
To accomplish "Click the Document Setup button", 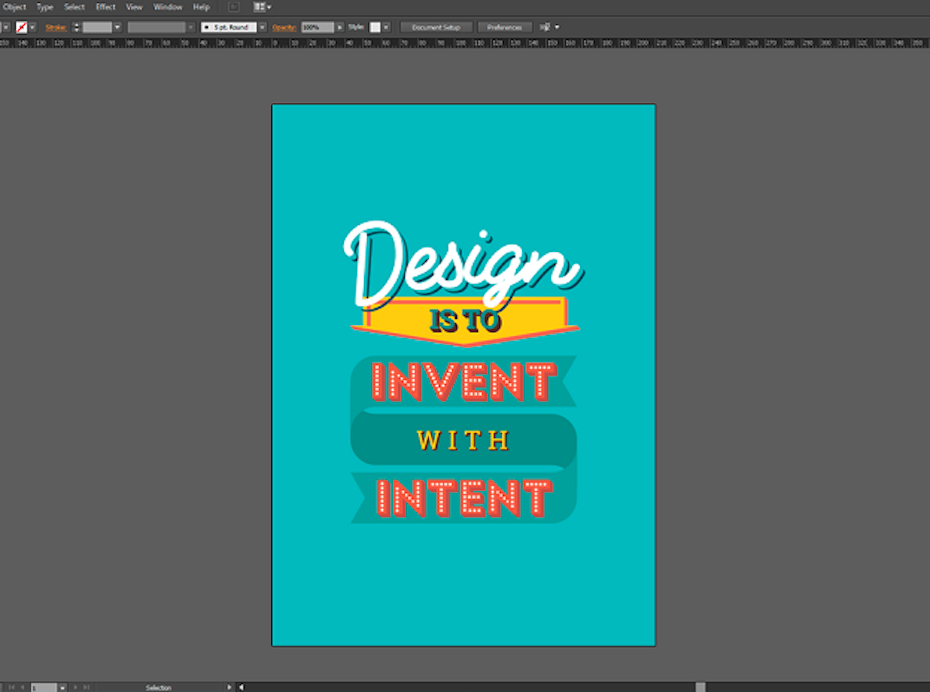I will point(436,27).
